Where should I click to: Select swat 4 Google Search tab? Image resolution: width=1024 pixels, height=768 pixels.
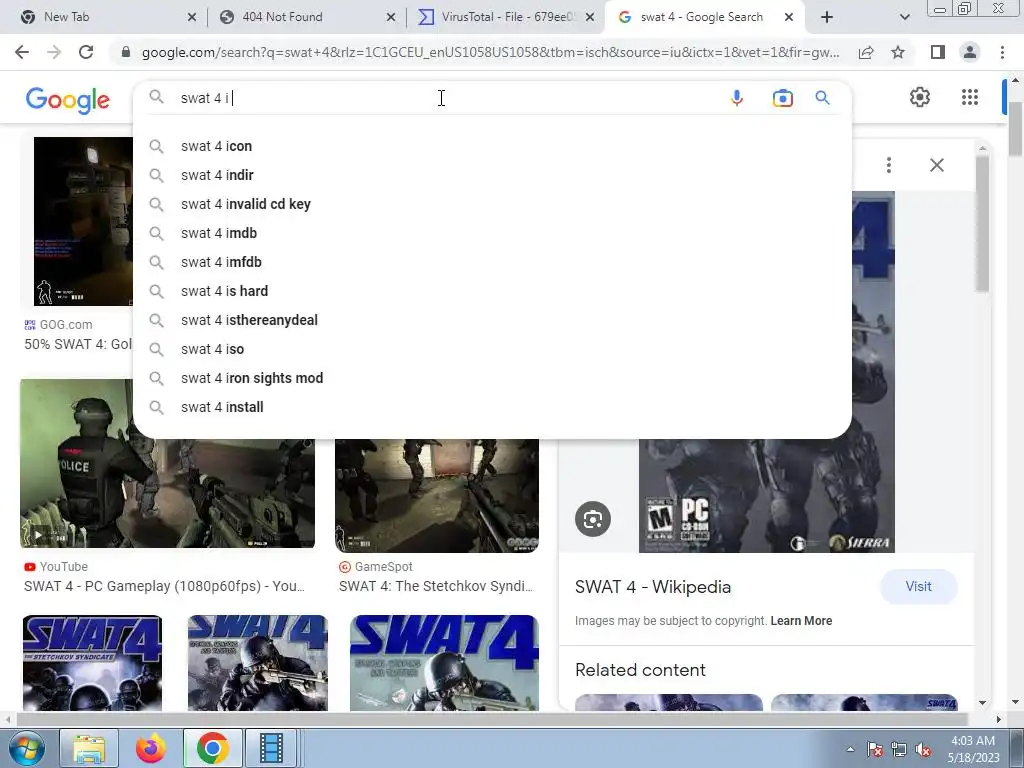click(701, 17)
